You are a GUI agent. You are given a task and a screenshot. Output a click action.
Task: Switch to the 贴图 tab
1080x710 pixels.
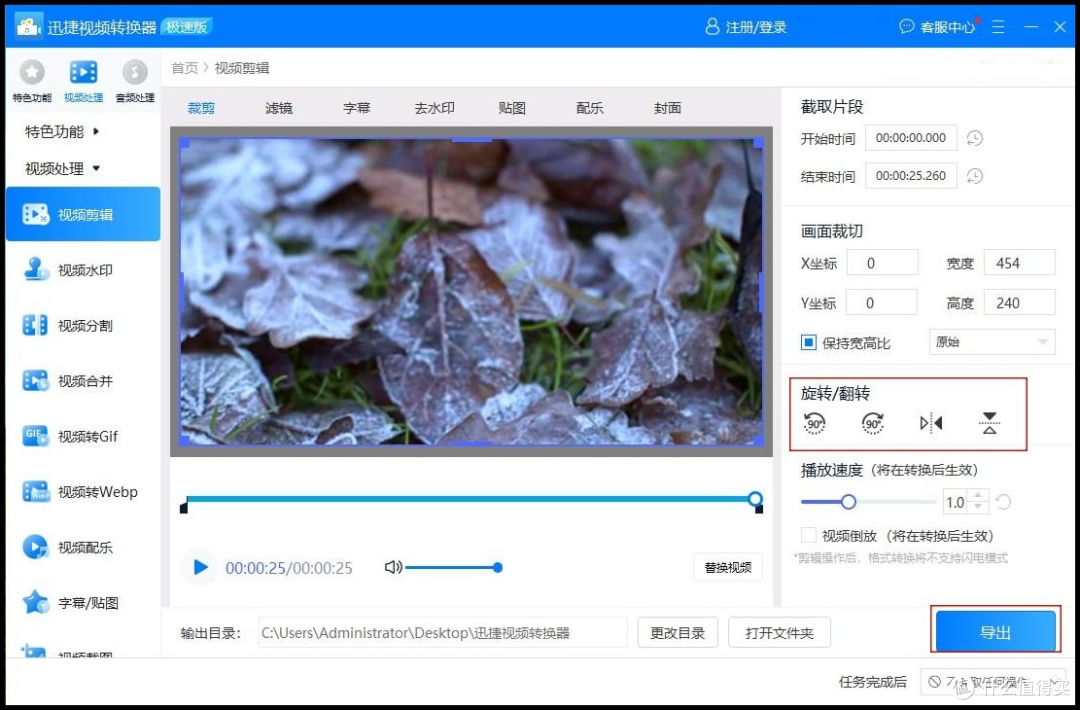pos(512,107)
